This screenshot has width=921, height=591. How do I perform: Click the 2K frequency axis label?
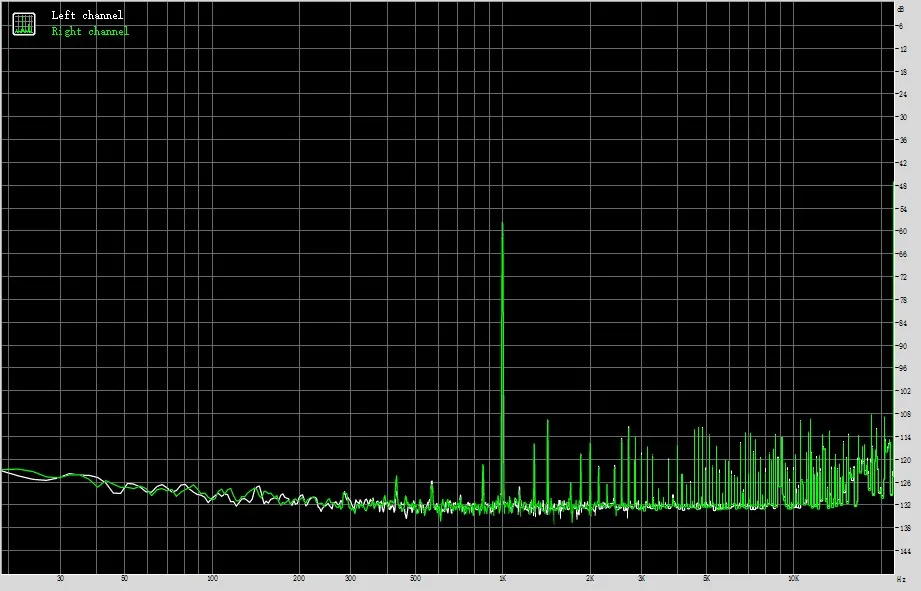click(590, 579)
